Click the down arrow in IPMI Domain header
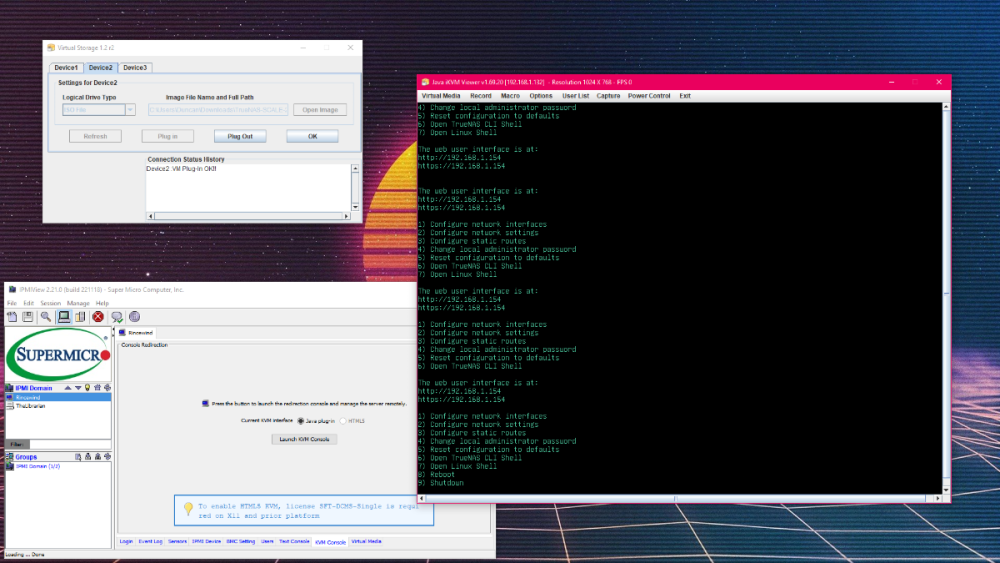The width and height of the screenshot is (1000, 563). [x=78, y=387]
